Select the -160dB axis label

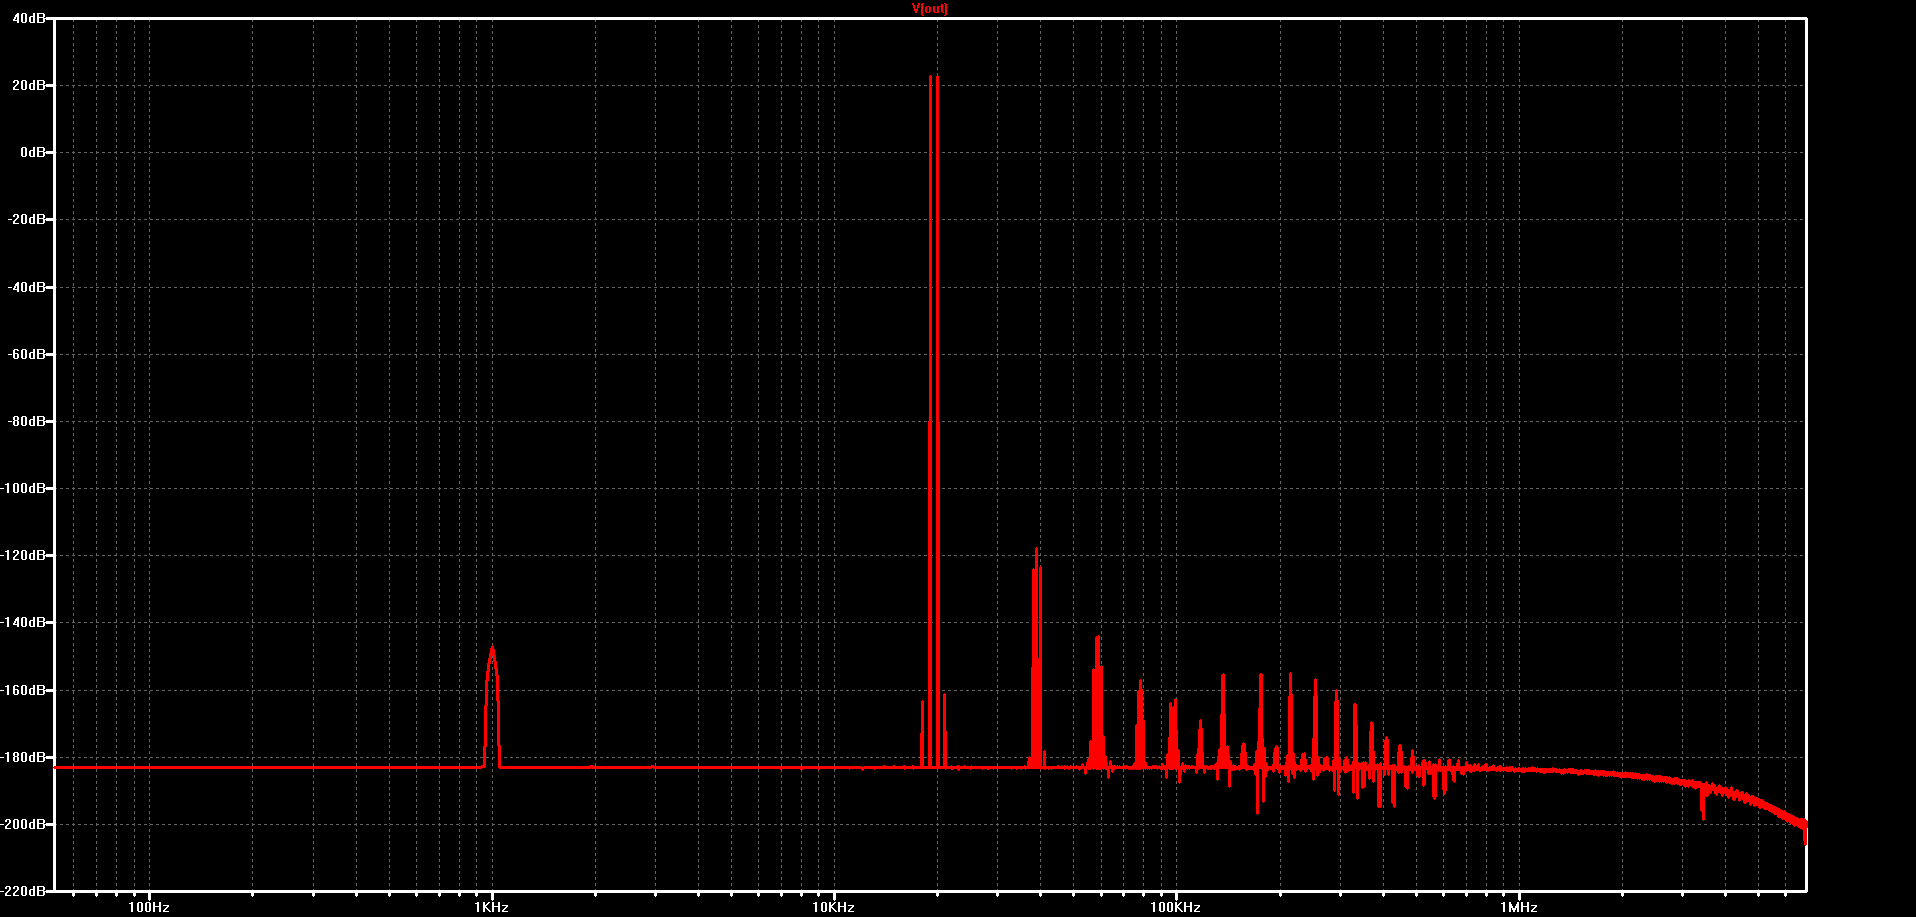tap(23, 690)
